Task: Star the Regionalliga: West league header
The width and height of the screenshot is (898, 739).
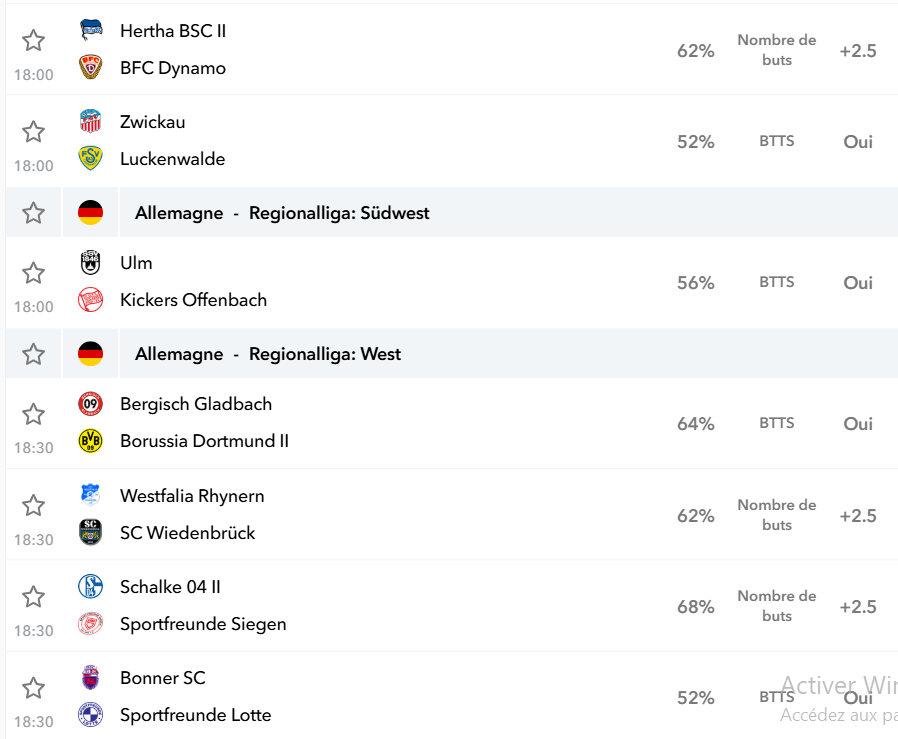Action: coord(33,354)
